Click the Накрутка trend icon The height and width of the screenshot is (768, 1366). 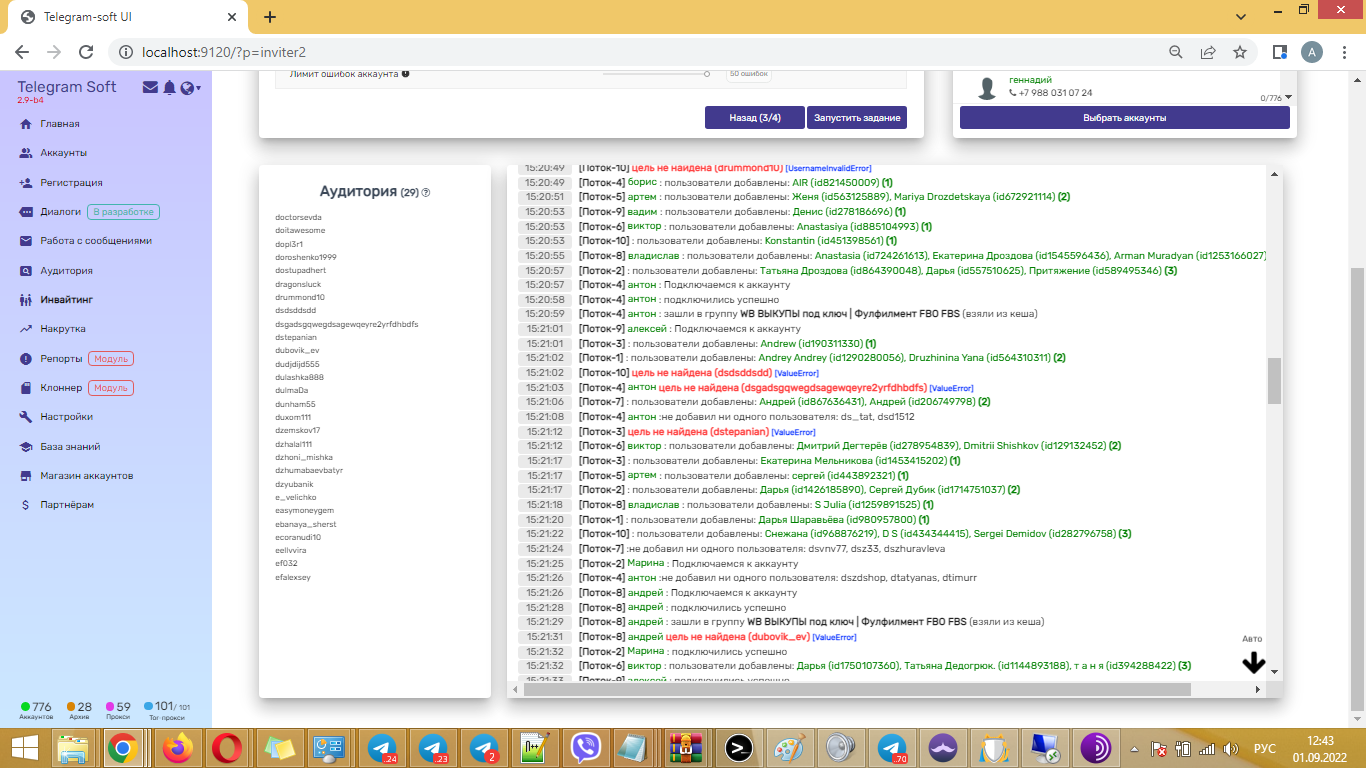[26, 329]
